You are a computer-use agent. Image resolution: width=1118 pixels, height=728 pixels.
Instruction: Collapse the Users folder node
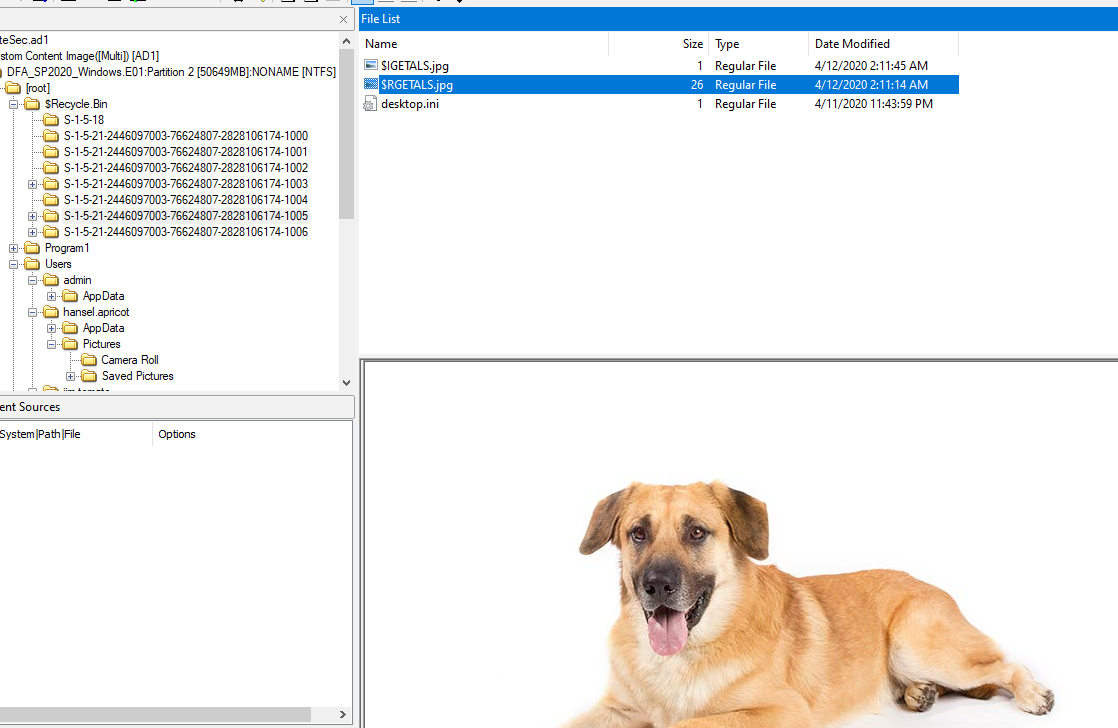click(x=14, y=264)
